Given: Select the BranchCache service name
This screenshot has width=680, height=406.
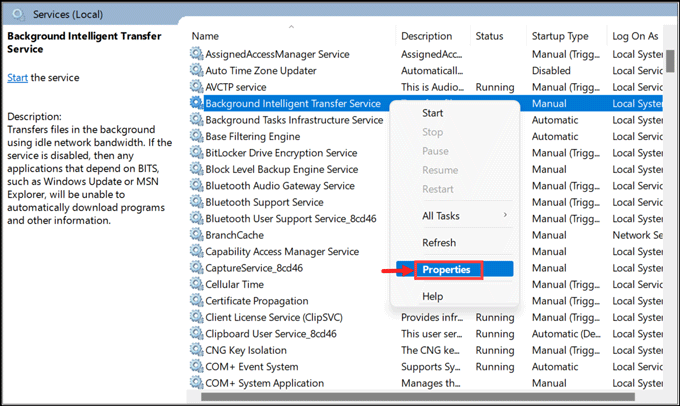Looking at the screenshot, I should click(234, 235).
